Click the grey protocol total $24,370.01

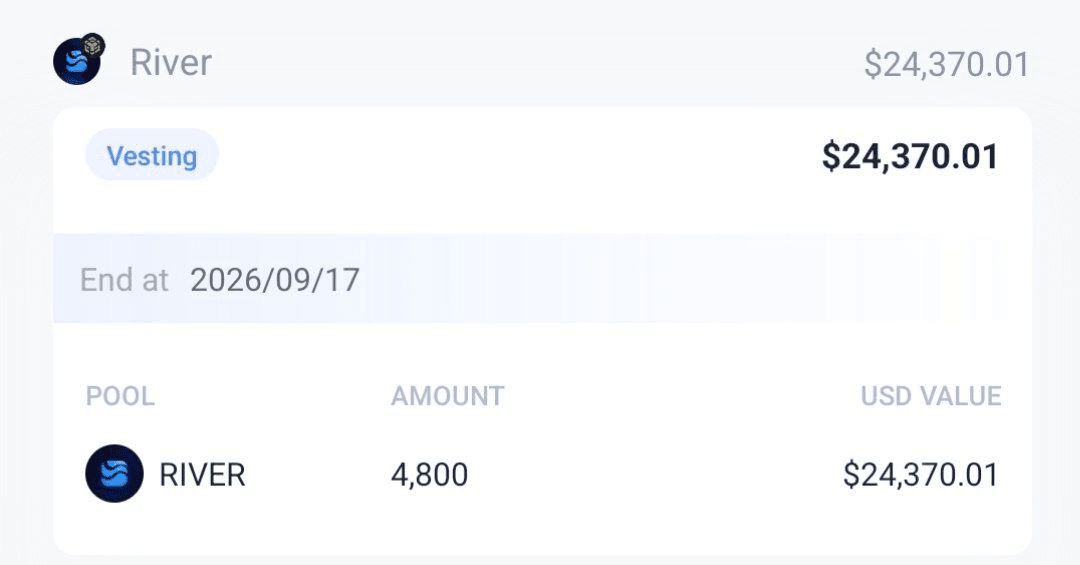coord(946,64)
